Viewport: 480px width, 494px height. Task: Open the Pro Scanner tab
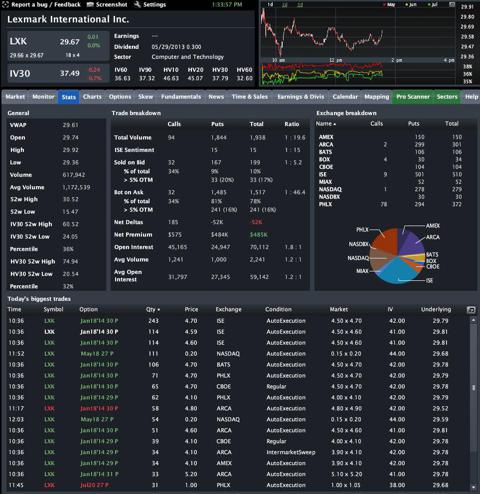click(x=413, y=97)
